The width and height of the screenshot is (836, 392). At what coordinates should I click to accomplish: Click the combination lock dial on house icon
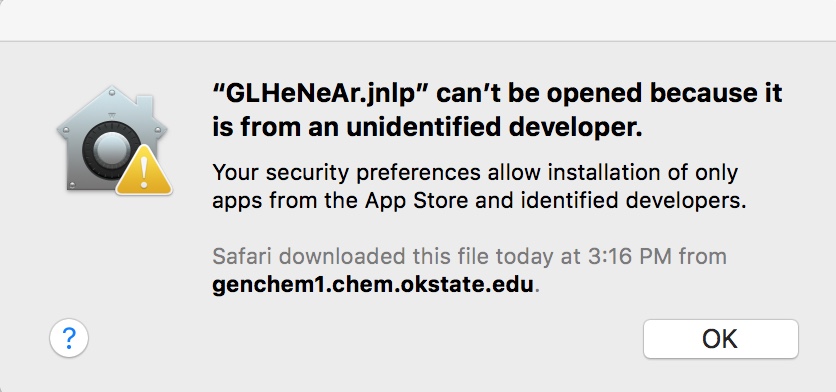(x=111, y=150)
